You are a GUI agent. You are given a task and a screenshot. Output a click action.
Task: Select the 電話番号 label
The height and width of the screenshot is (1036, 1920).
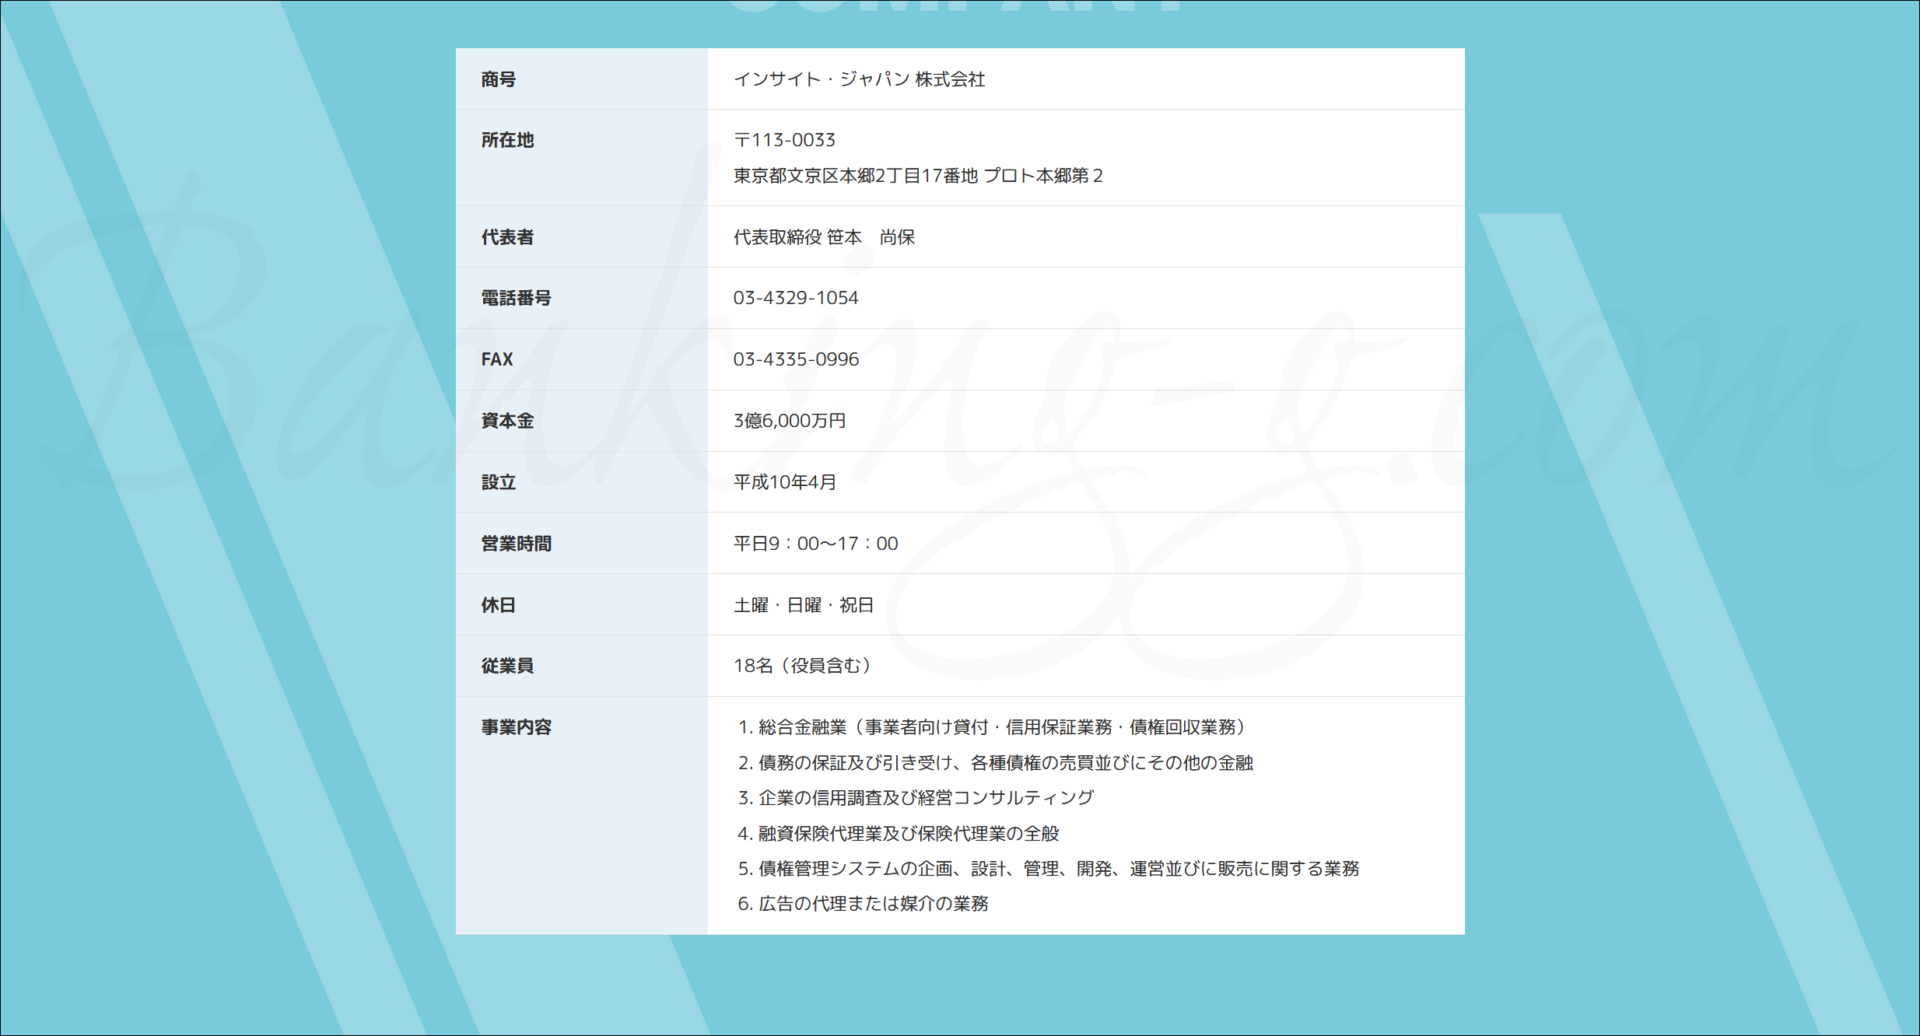516,298
